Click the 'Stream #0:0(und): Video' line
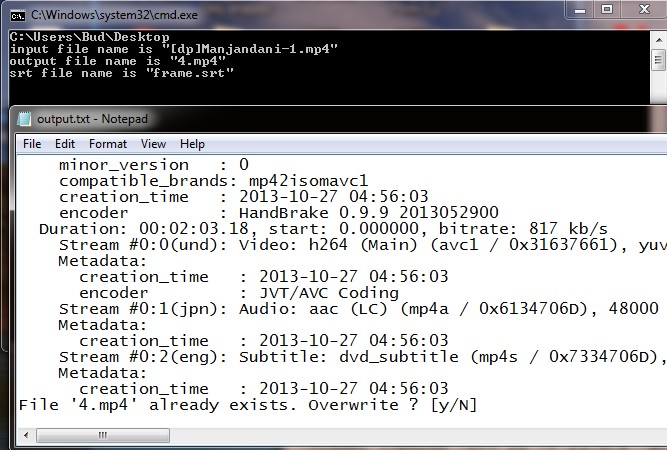Viewport: 667px width, 450px height. [363, 245]
